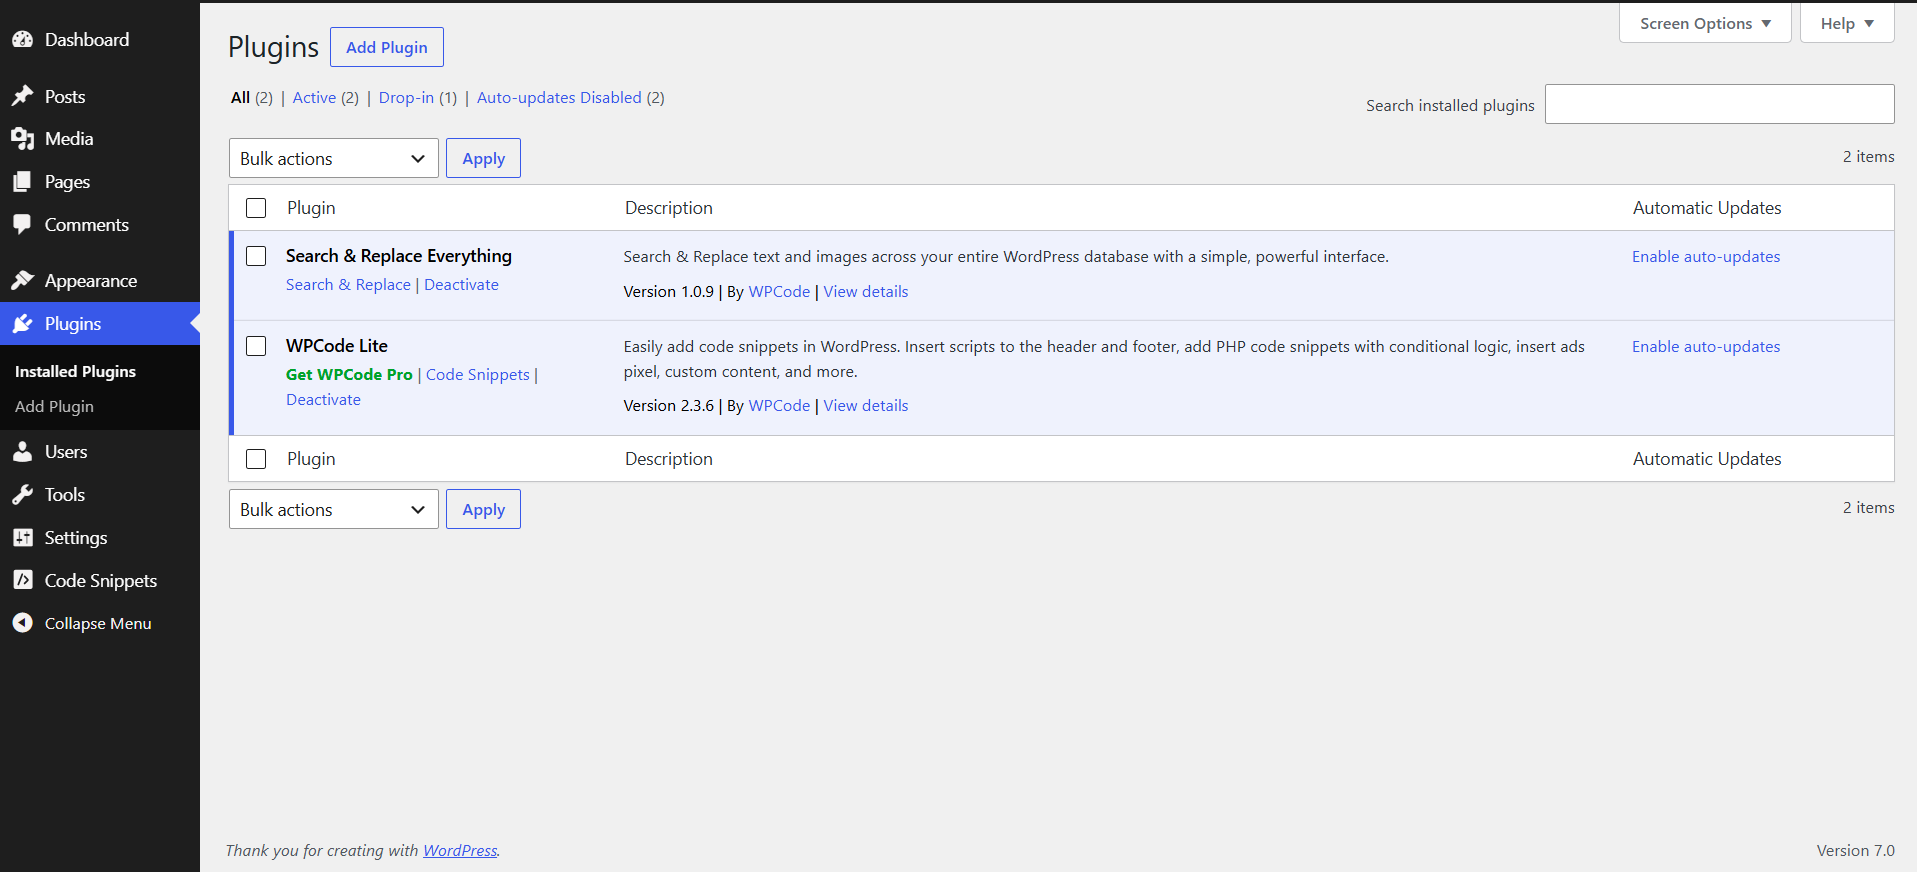This screenshot has height=872, width=1917.
Task: Click the bottom Apply button
Action: pos(483,509)
